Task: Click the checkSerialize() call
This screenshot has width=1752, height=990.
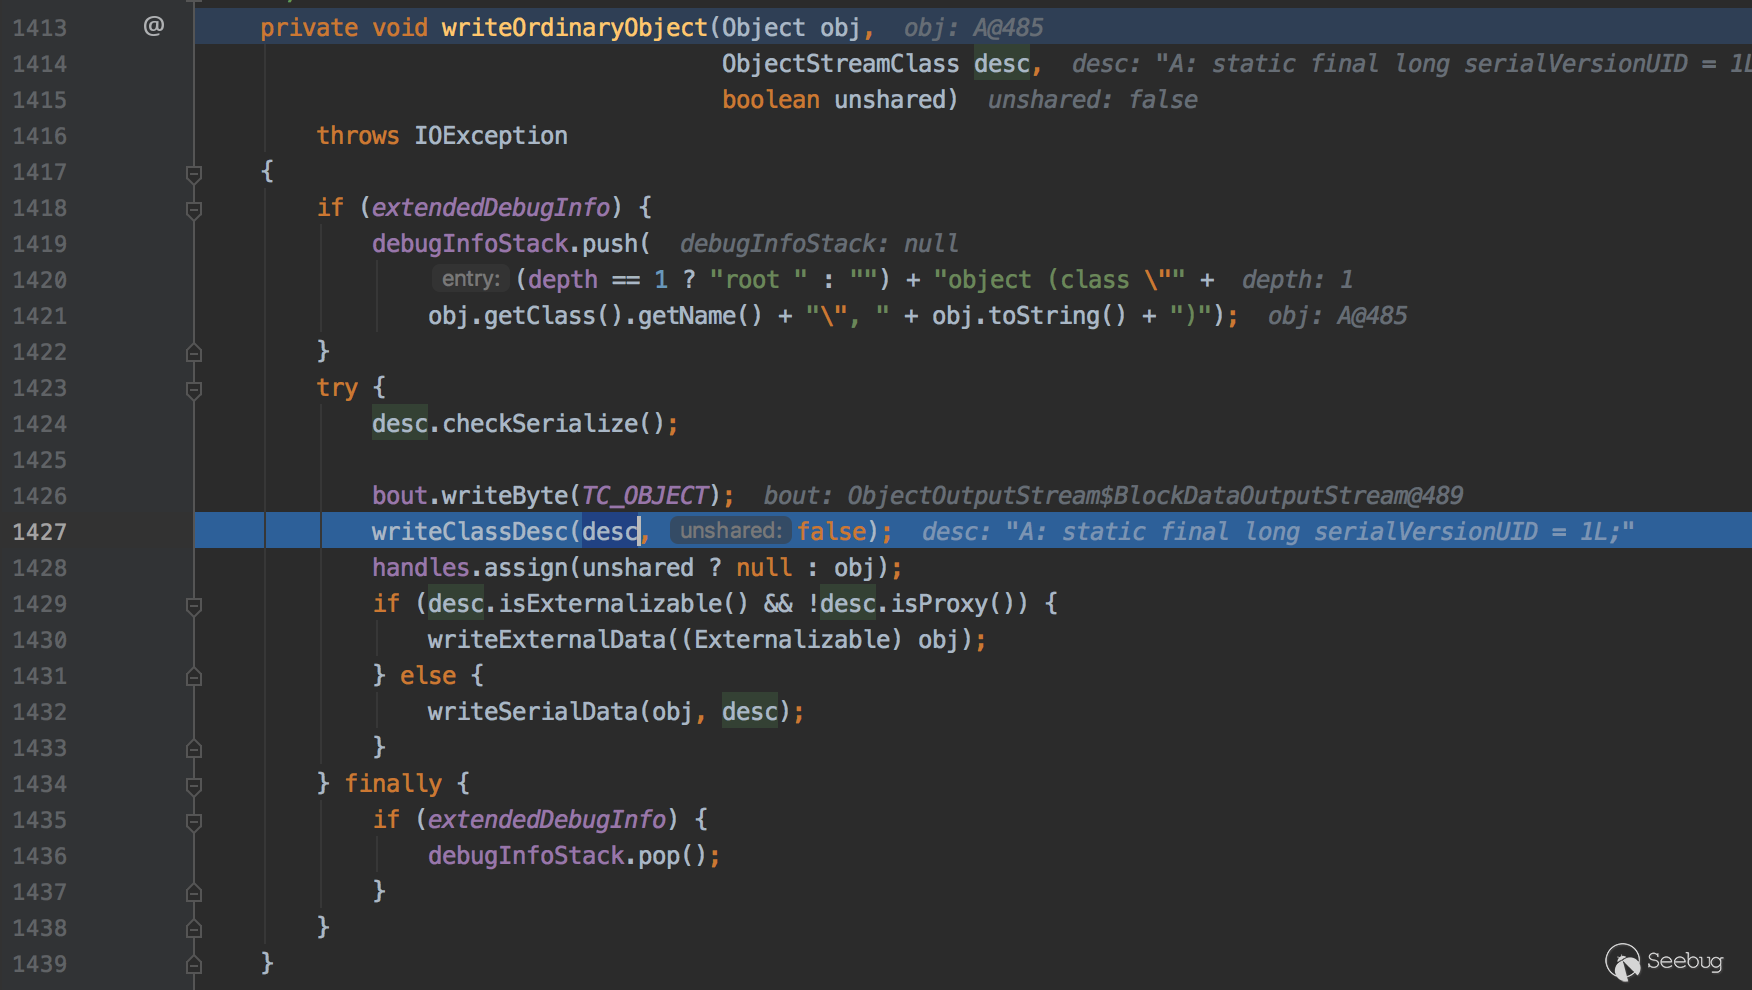Action: point(553,423)
